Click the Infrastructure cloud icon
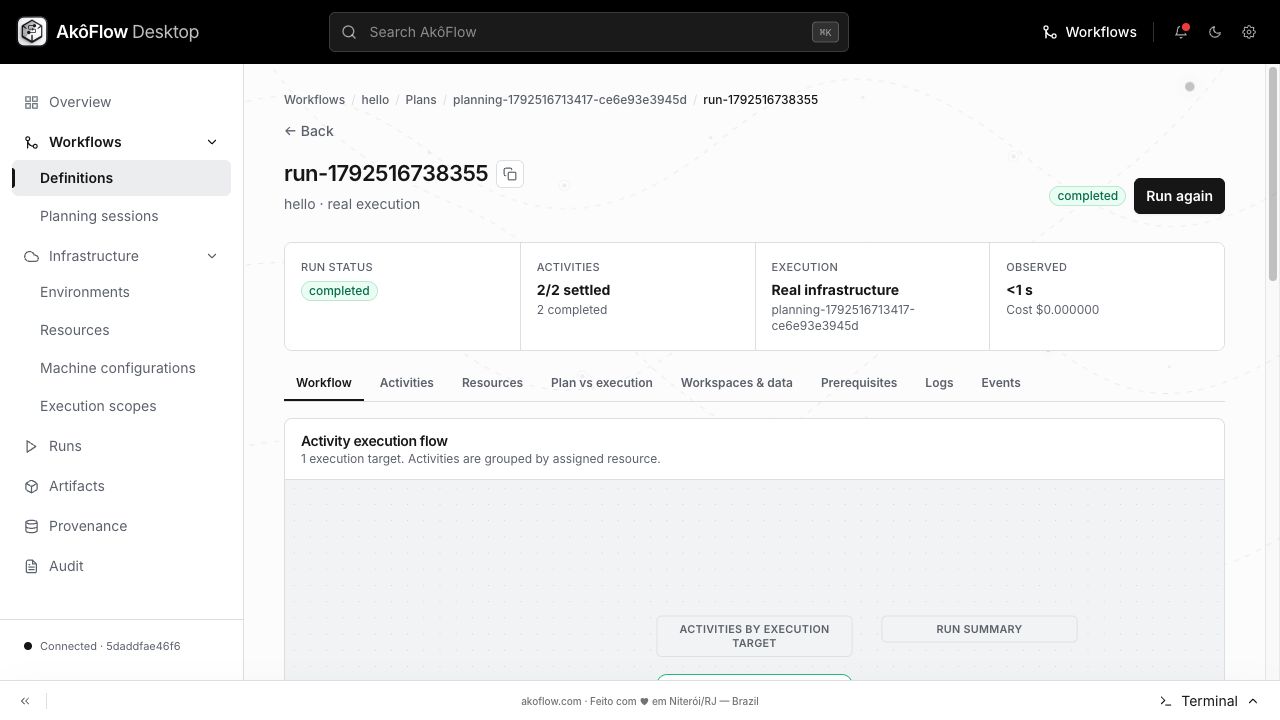1280x720 pixels. click(31, 256)
